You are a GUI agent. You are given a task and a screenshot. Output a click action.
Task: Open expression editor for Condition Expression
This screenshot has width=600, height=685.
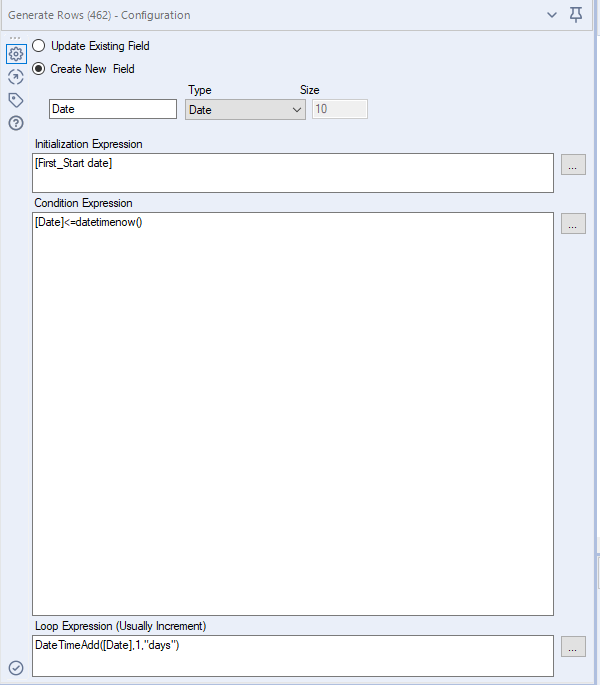coord(573,224)
